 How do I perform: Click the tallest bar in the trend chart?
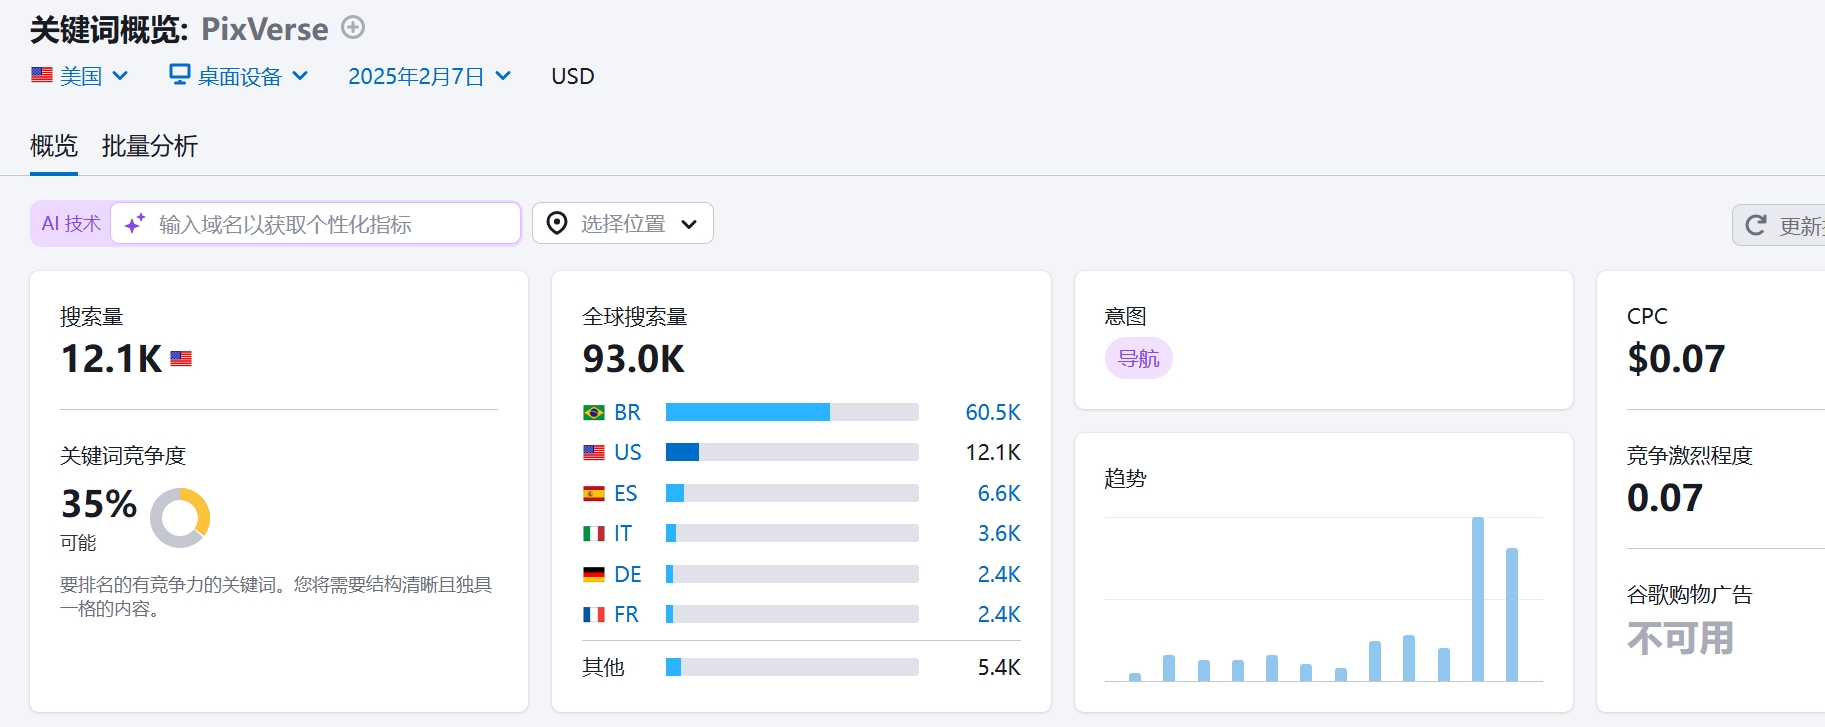[1477, 598]
